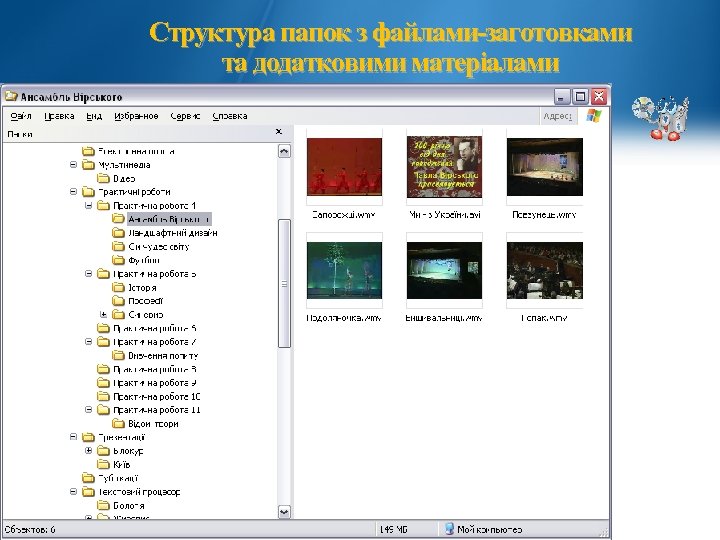Select the Текстовий процесор folder label

pyautogui.click(x=139, y=492)
